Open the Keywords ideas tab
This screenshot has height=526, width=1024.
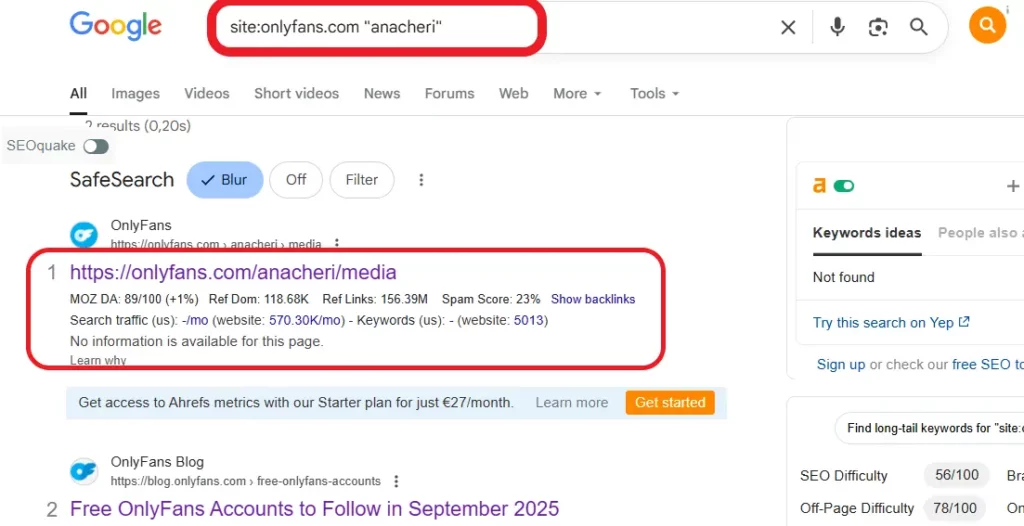click(x=867, y=233)
